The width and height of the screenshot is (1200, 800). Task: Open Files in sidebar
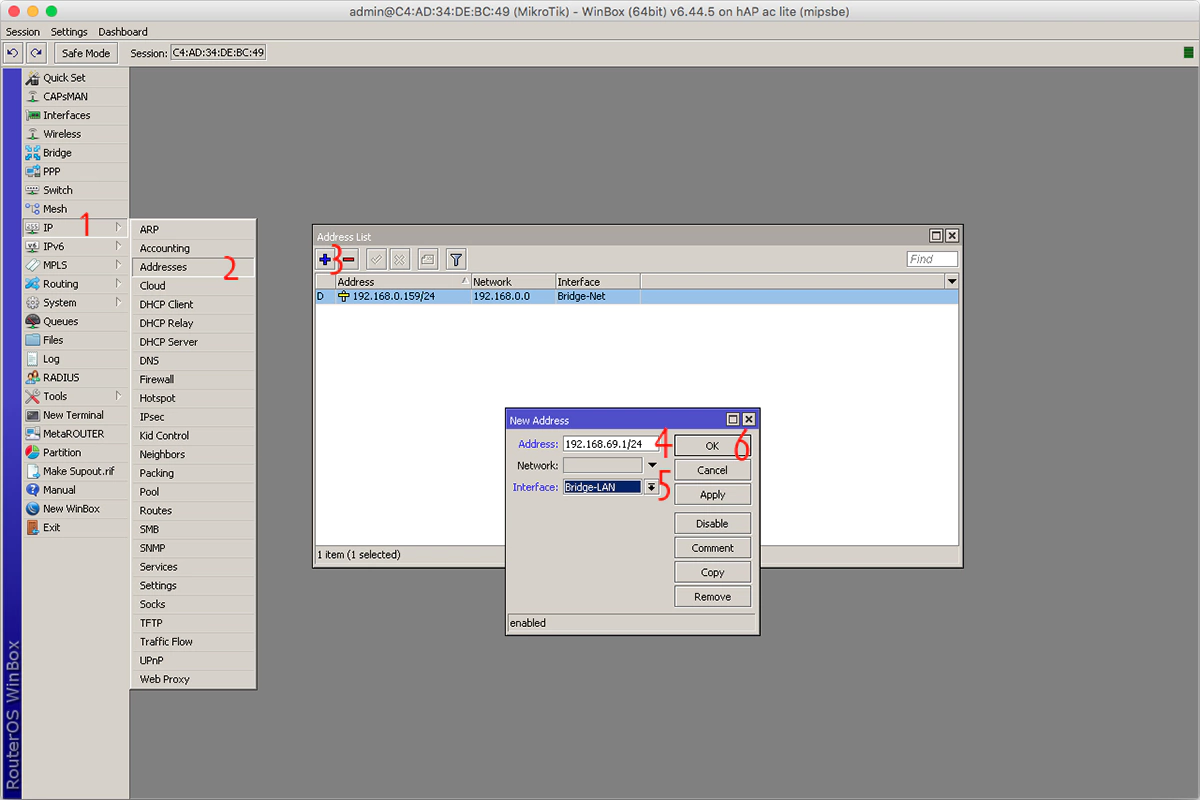pos(76,340)
